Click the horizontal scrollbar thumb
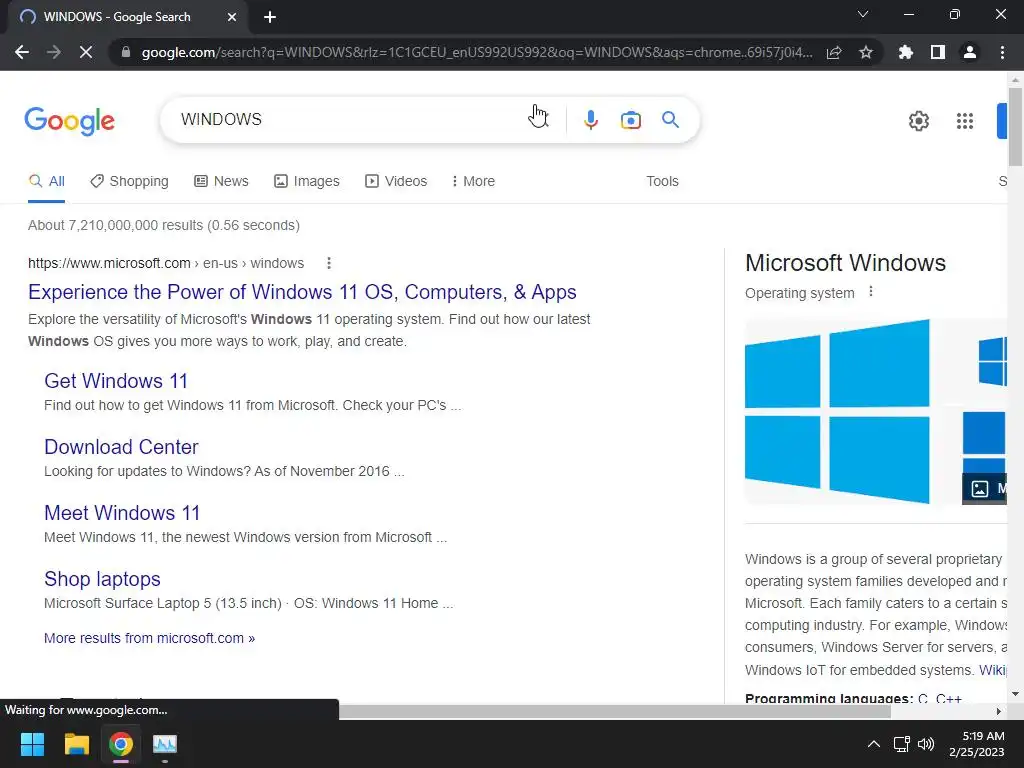The image size is (1024, 768). (614, 711)
